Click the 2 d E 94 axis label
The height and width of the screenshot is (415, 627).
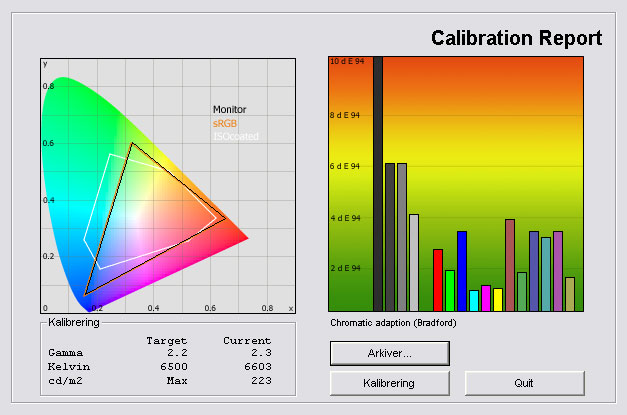(x=345, y=268)
